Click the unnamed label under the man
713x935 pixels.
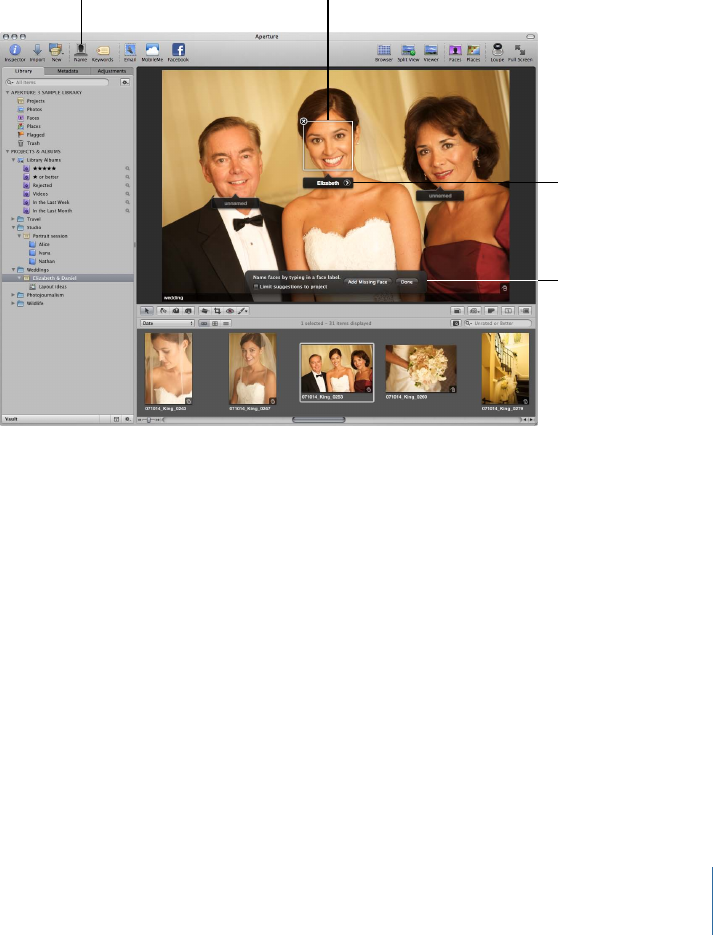[x=235, y=203]
